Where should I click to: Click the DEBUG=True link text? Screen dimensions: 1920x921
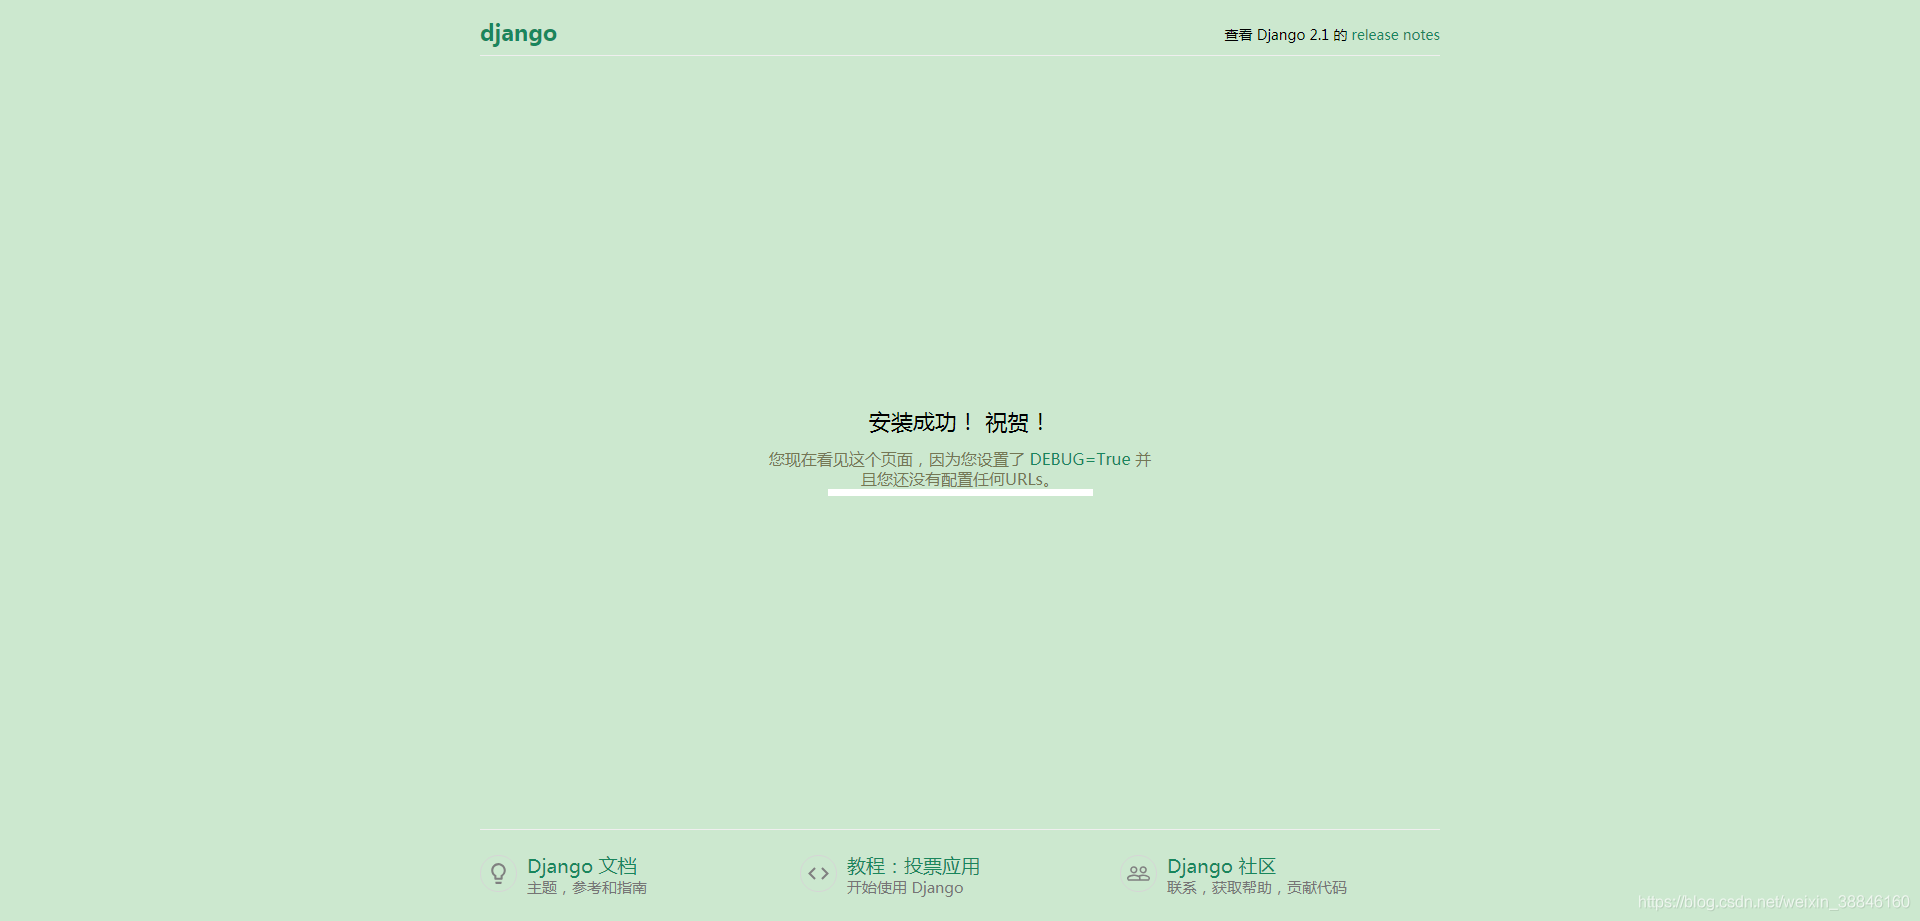[x=1080, y=459]
